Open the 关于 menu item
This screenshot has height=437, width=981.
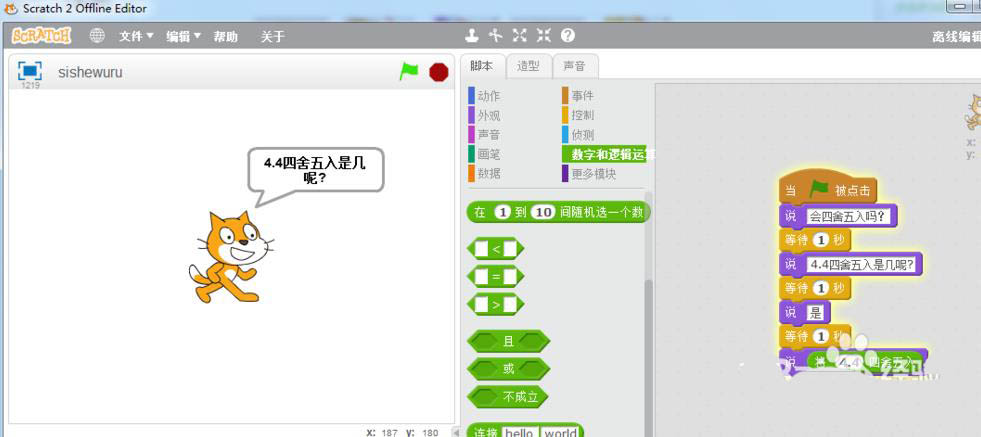click(x=272, y=36)
